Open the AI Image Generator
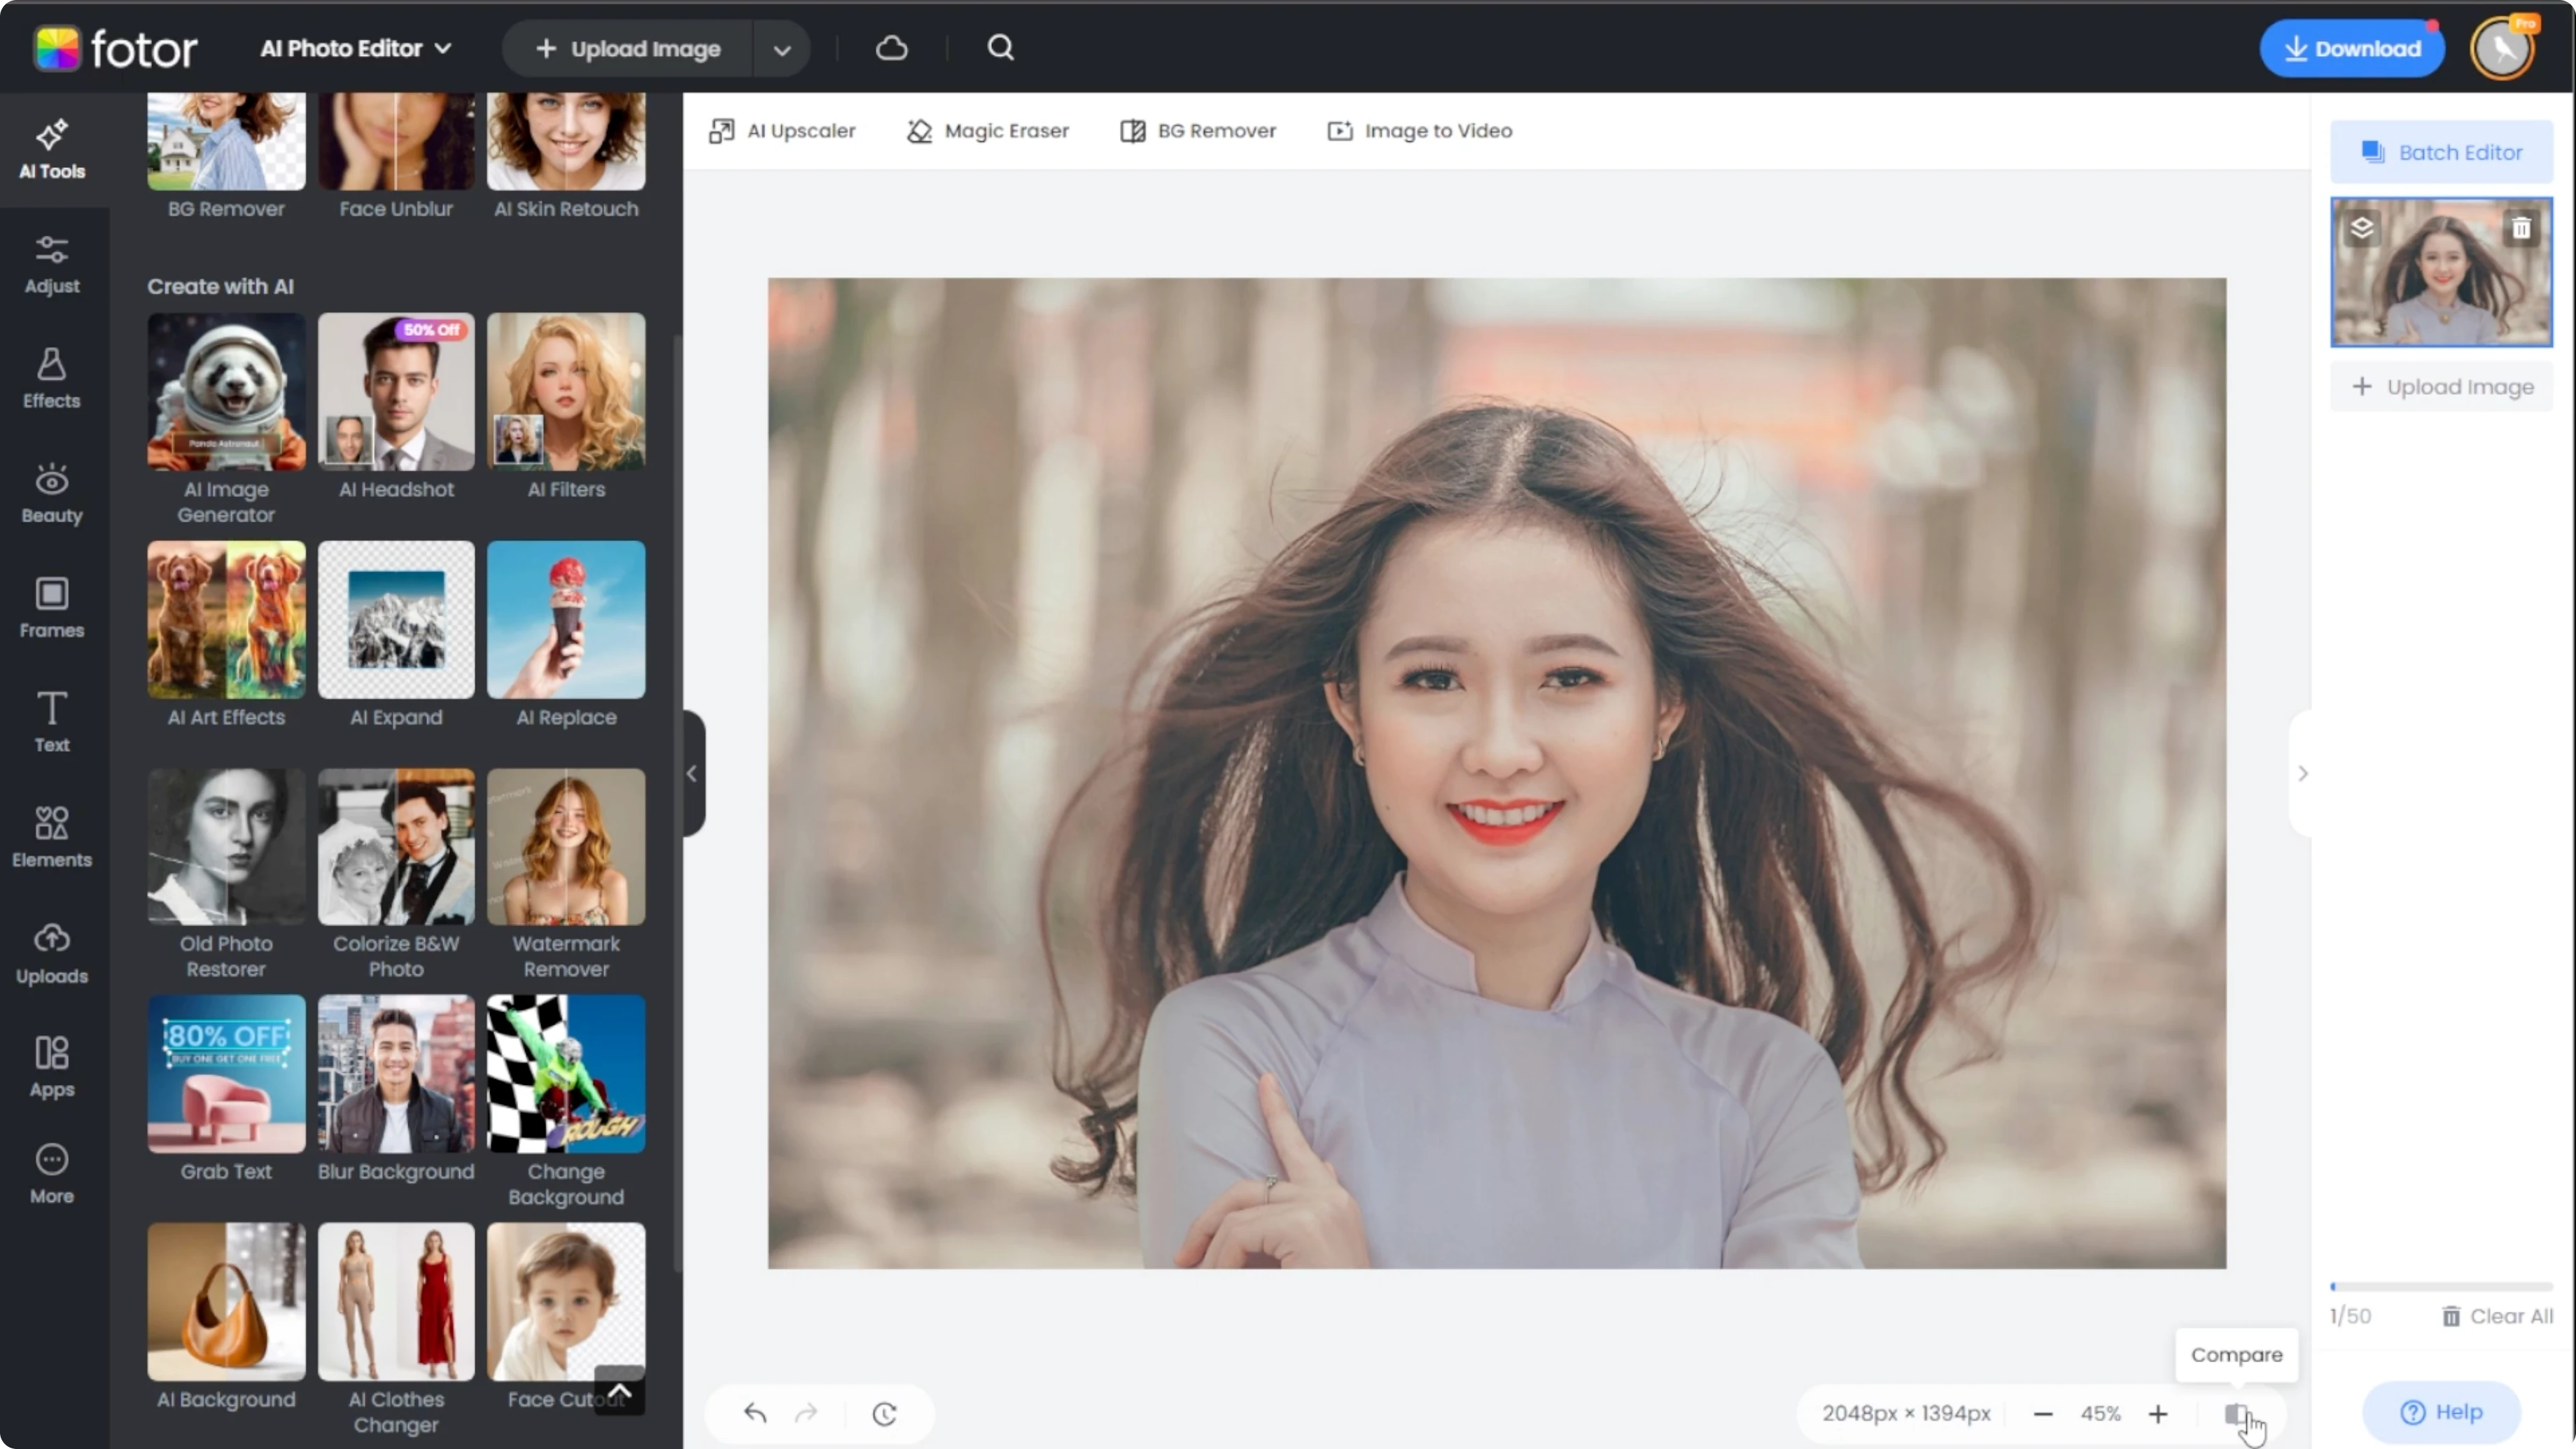 (226, 391)
